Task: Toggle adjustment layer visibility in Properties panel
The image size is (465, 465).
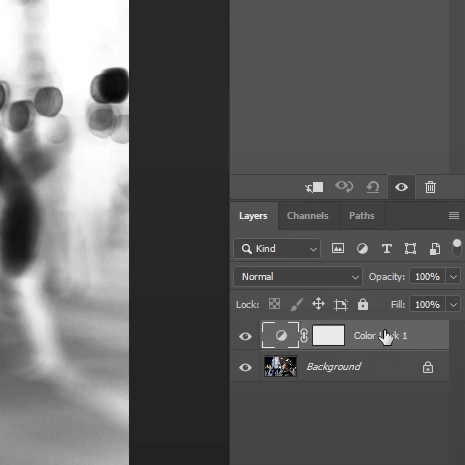Action: click(x=401, y=187)
